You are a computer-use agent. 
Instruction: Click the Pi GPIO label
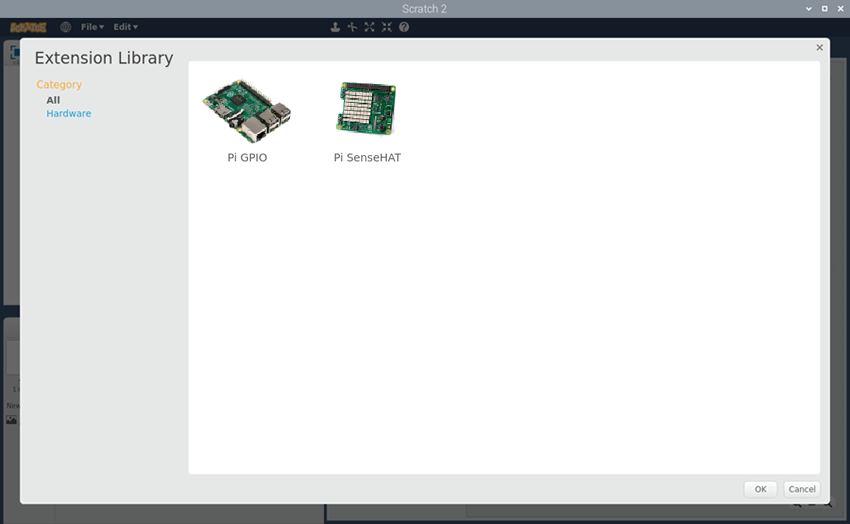point(247,158)
